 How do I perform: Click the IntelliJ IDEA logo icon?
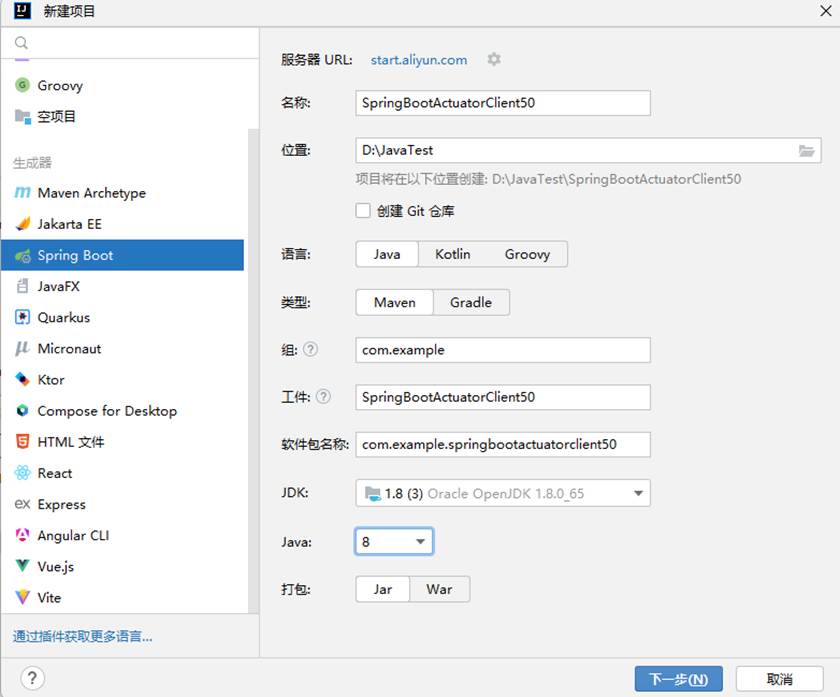pyautogui.click(x=22, y=10)
